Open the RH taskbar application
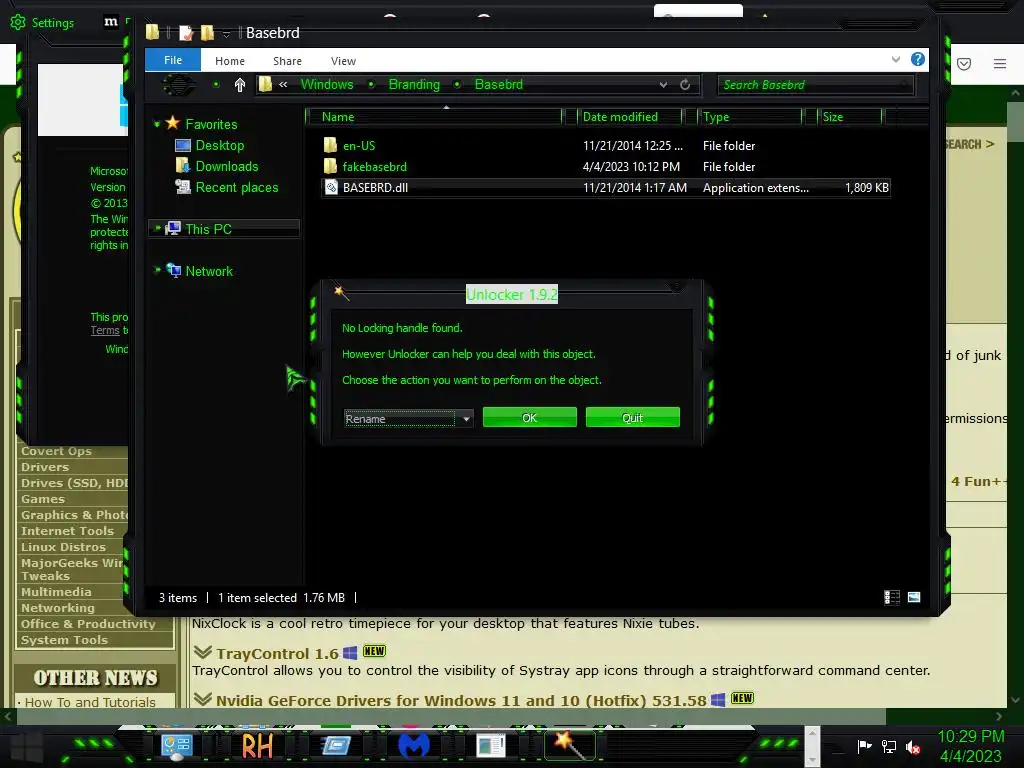The height and width of the screenshot is (768, 1024). tap(257, 746)
